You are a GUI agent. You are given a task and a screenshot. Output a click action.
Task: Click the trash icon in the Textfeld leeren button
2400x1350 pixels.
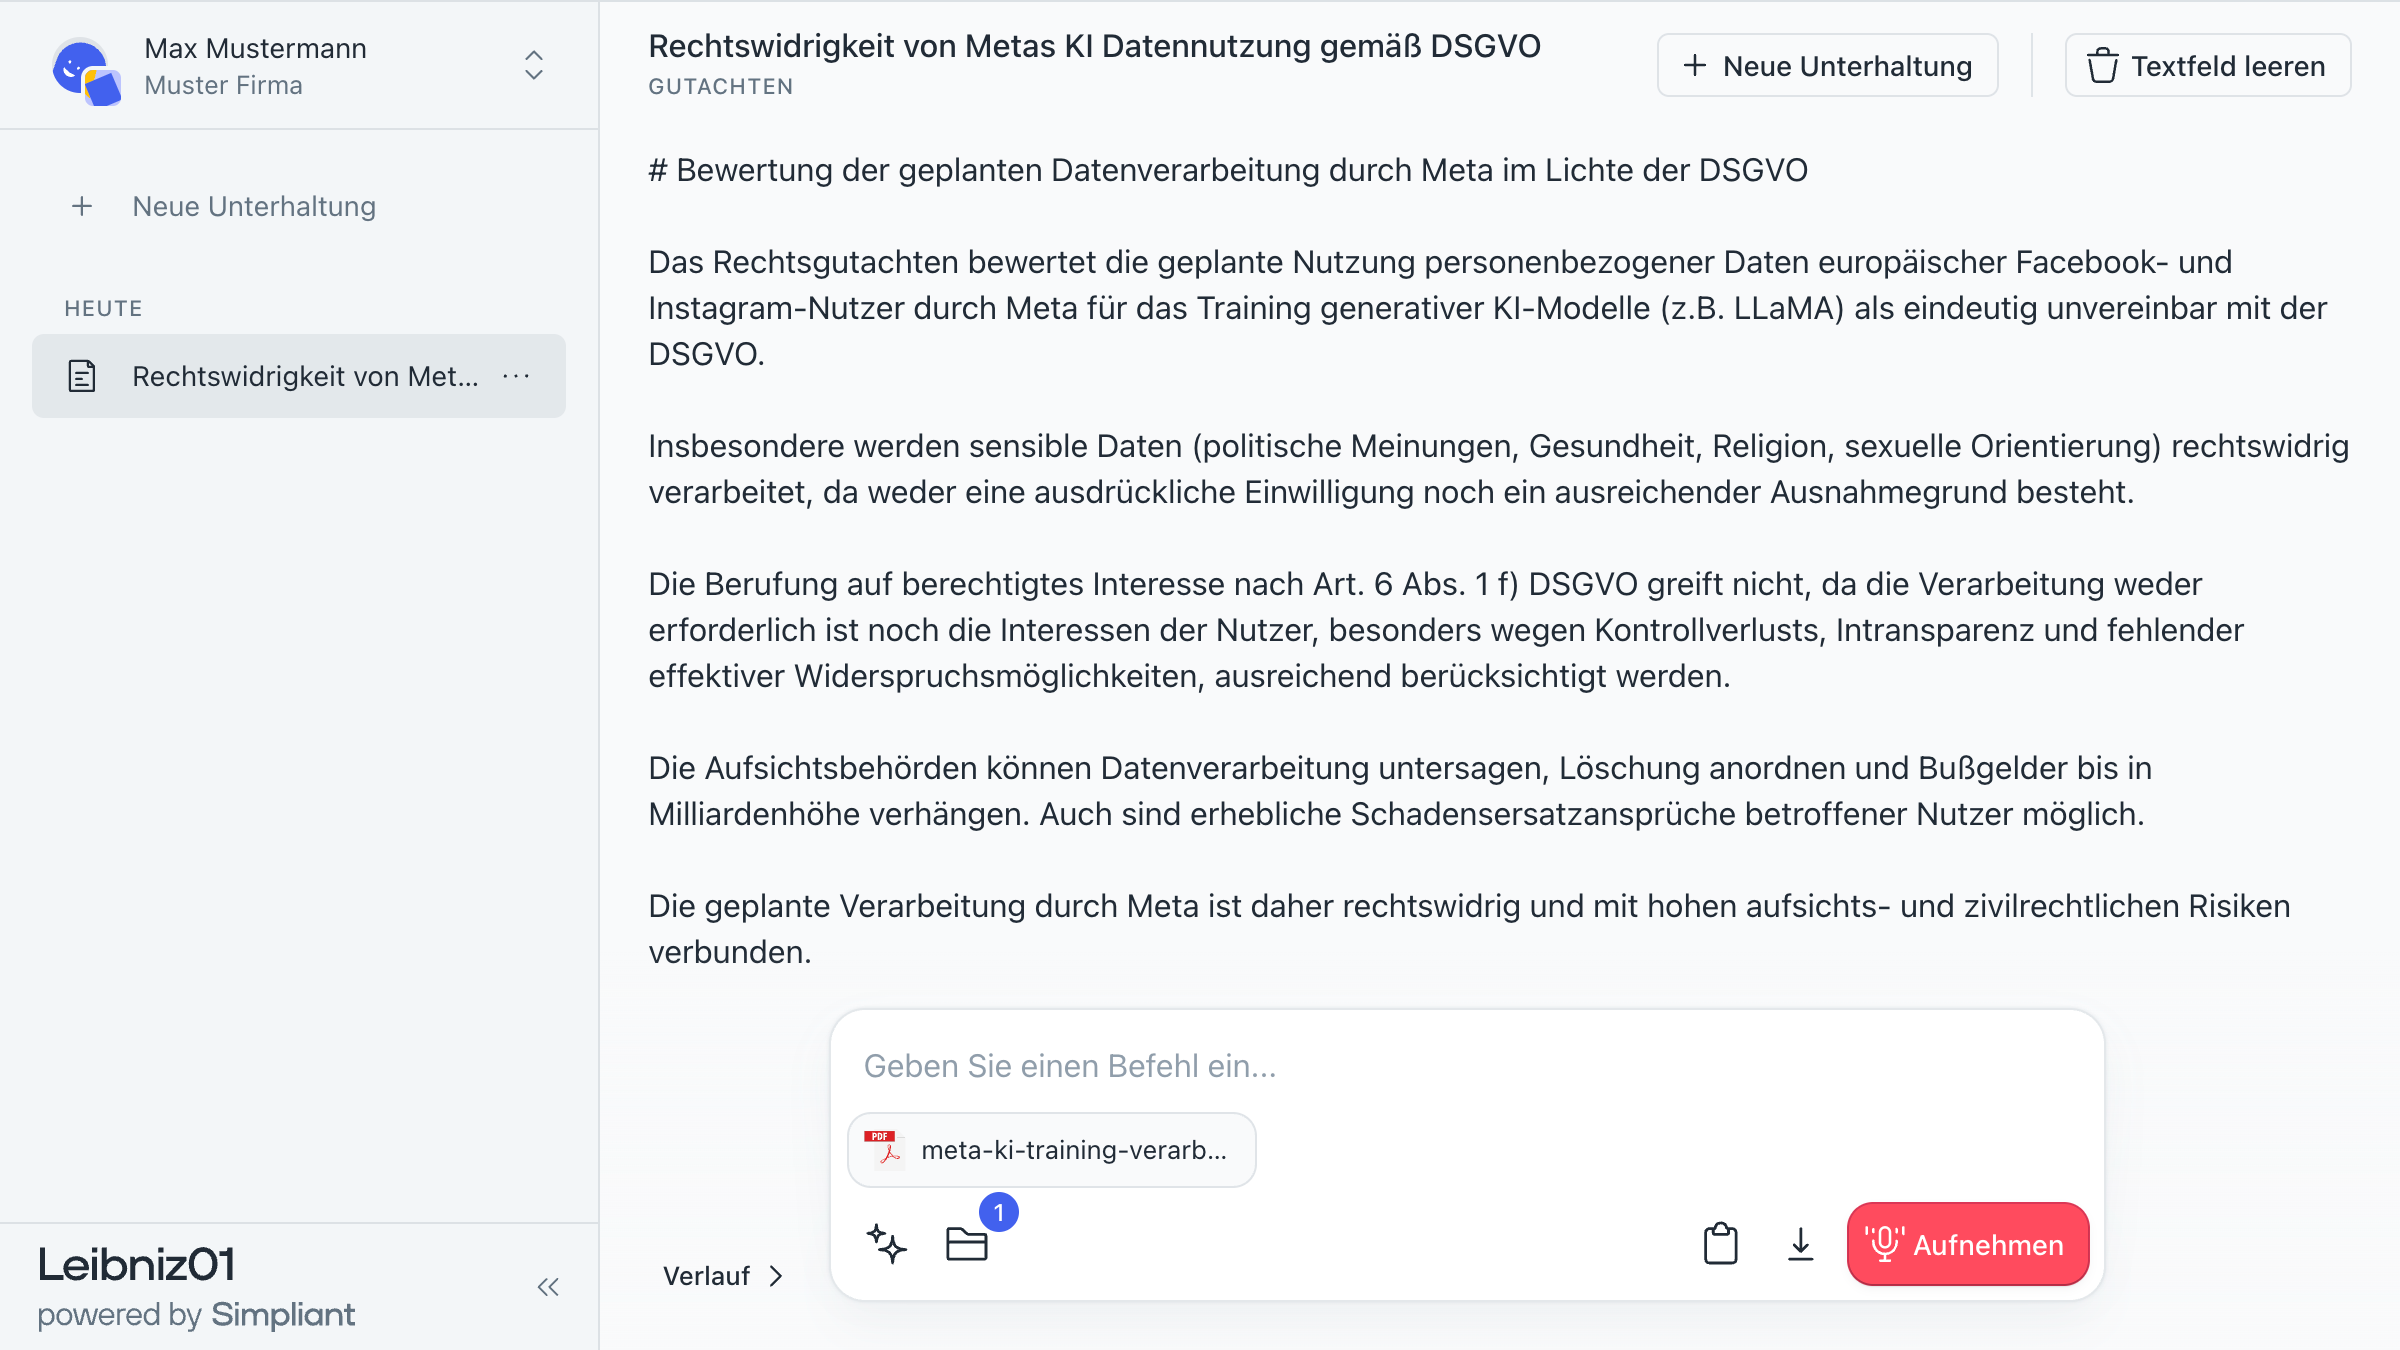click(2102, 66)
